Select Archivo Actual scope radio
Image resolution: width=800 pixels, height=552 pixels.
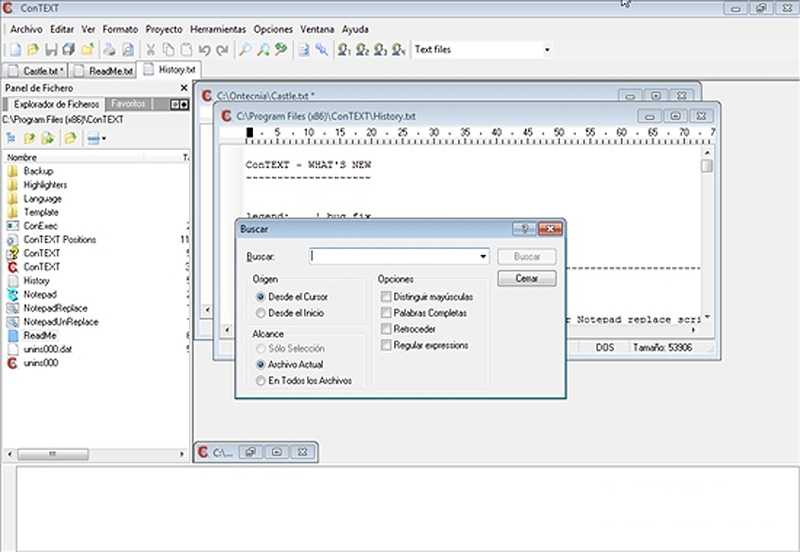coord(261,365)
